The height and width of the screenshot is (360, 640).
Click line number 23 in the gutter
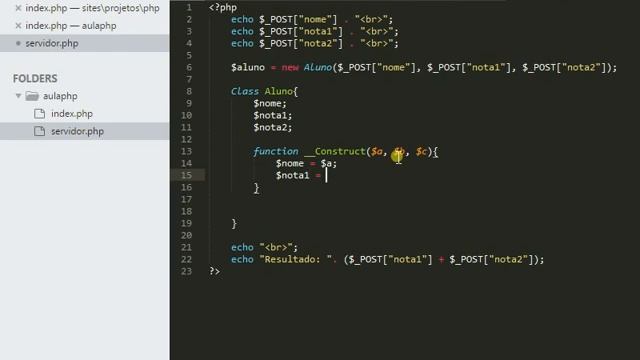(x=187, y=271)
